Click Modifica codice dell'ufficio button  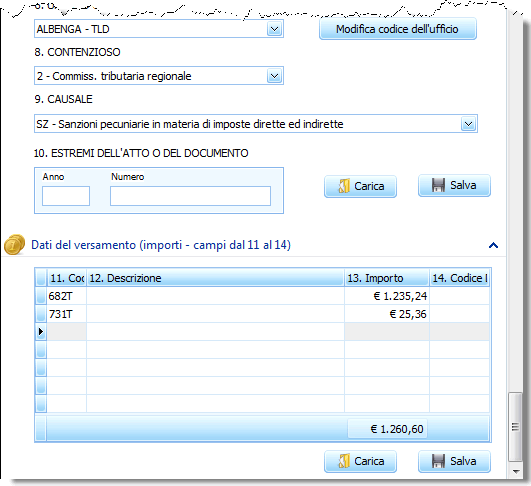pyautogui.click(x=398, y=29)
